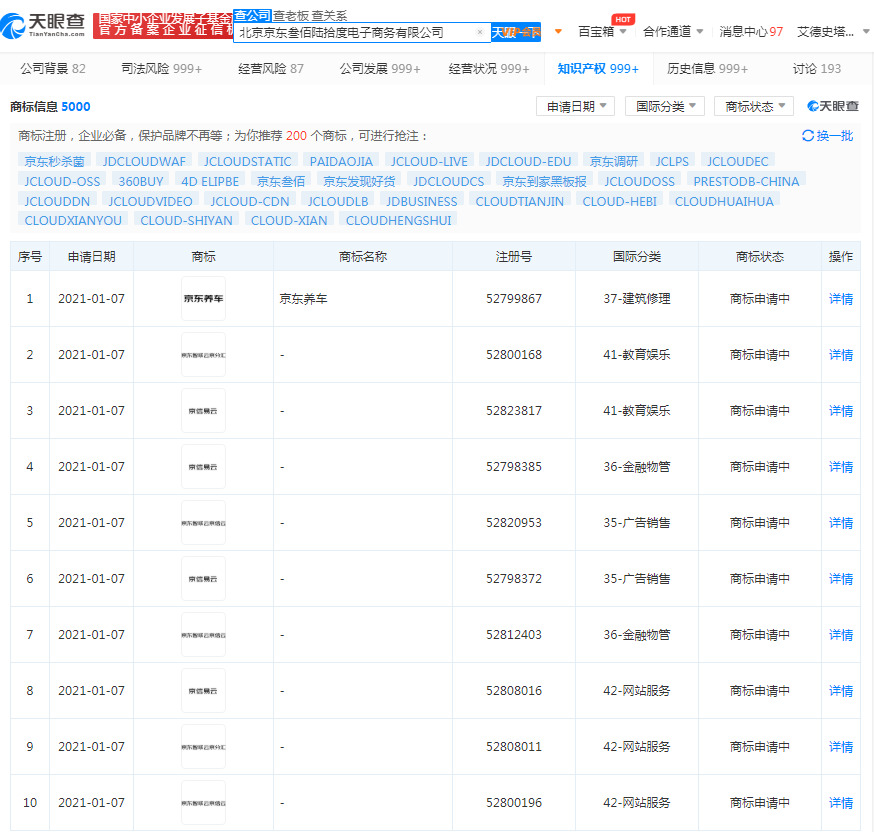The height and width of the screenshot is (832, 874).
Task: Open the user account menu 艾德史塔
Action: point(833,31)
